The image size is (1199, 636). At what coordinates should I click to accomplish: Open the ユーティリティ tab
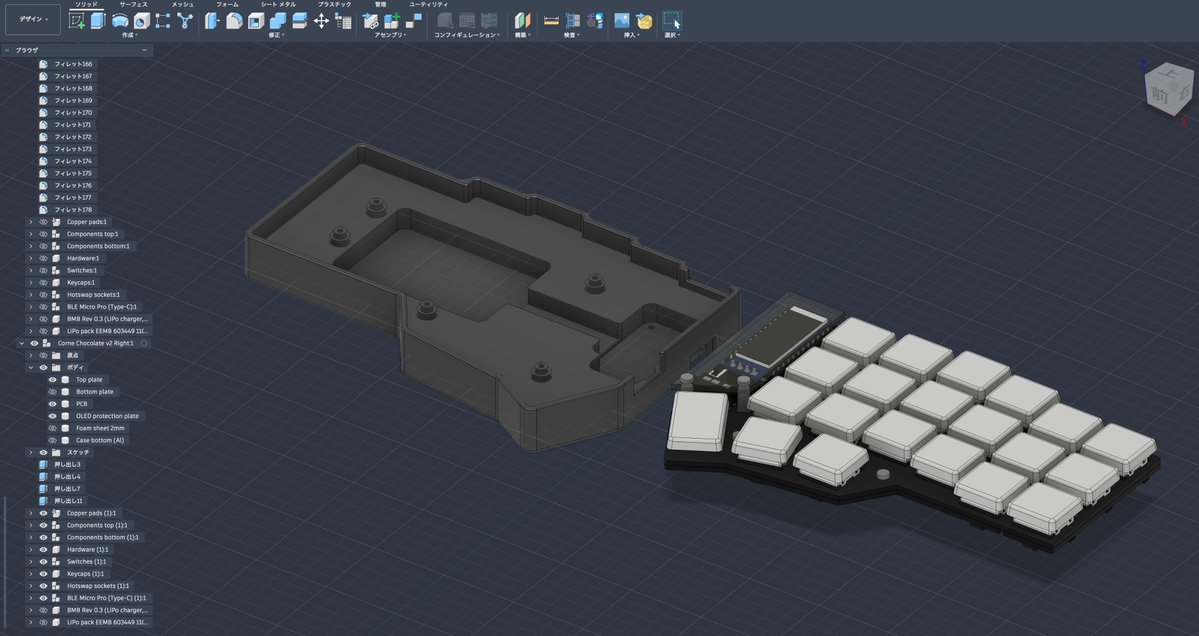428,5
